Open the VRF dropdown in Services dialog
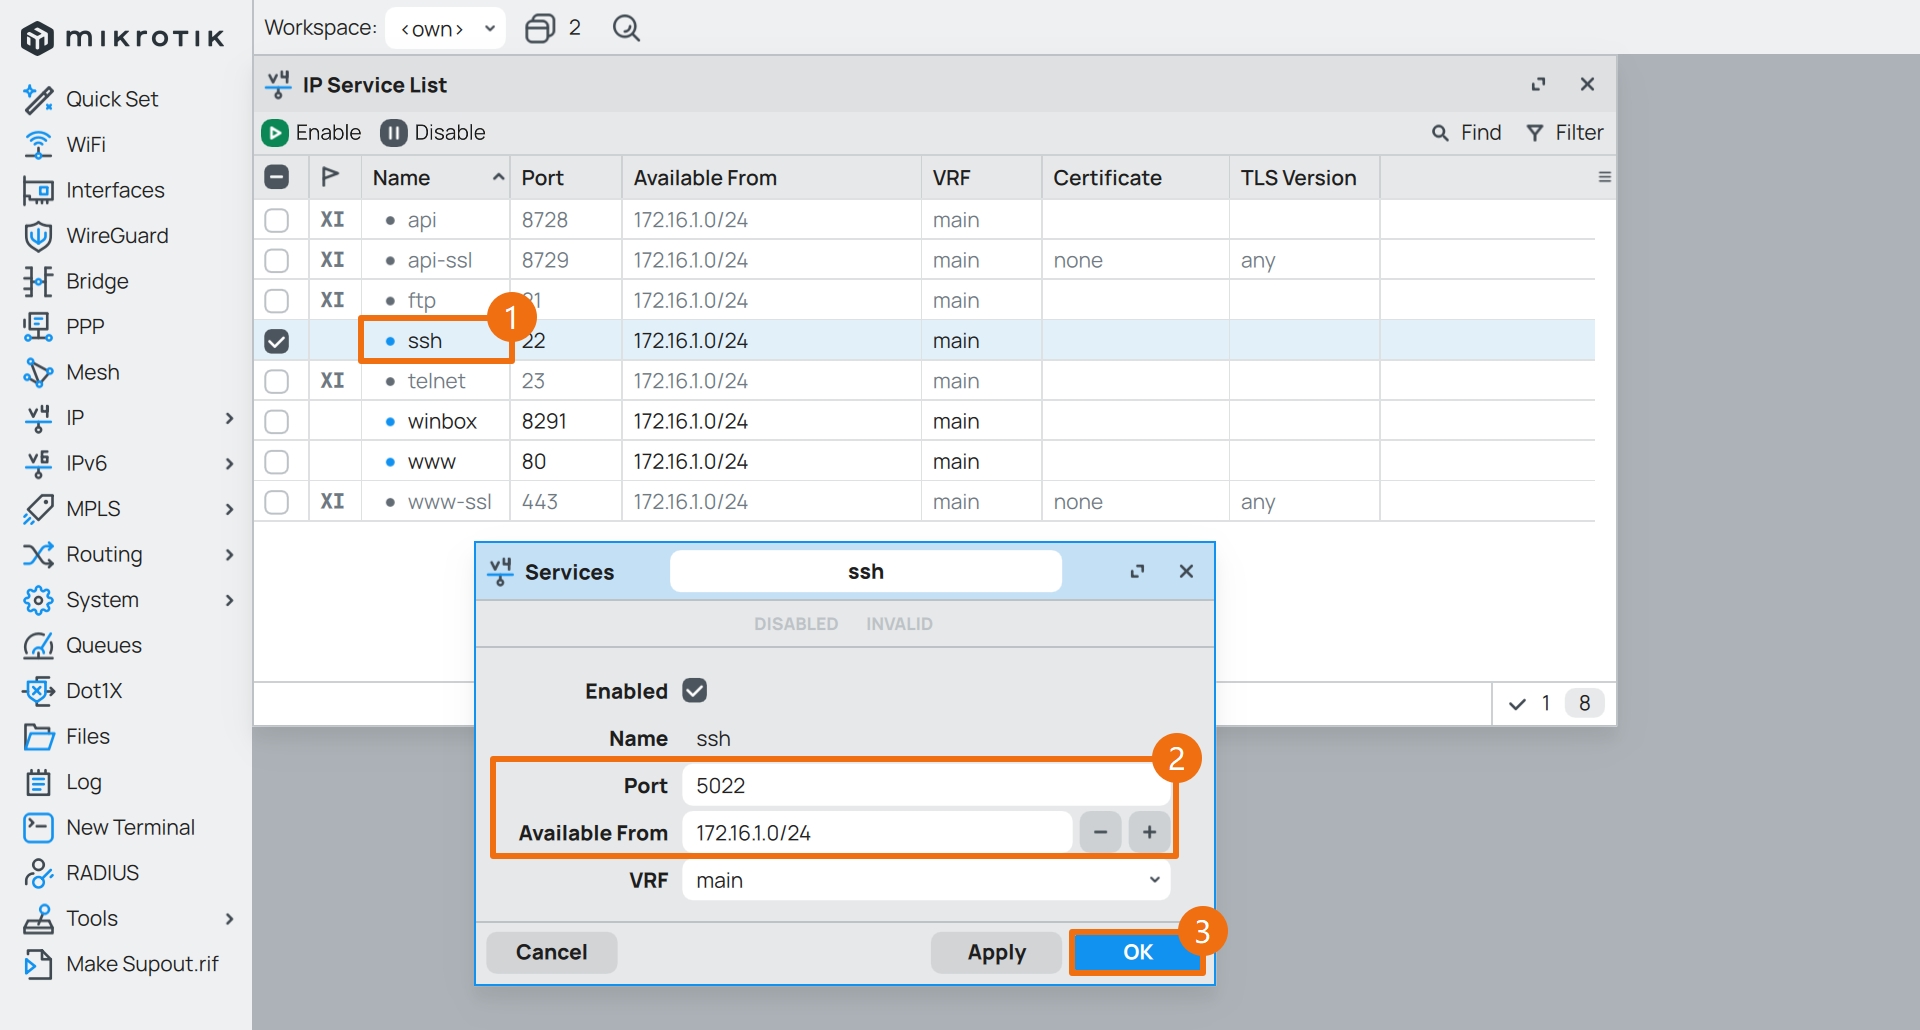This screenshot has height=1030, width=1920. pyautogui.click(x=926, y=880)
